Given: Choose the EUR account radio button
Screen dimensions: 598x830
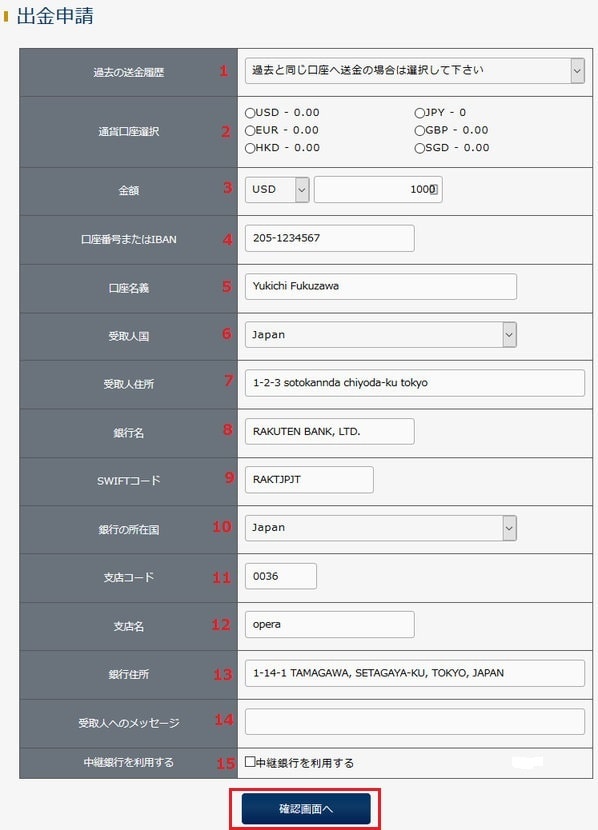Looking at the screenshot, I should [250, 130].
